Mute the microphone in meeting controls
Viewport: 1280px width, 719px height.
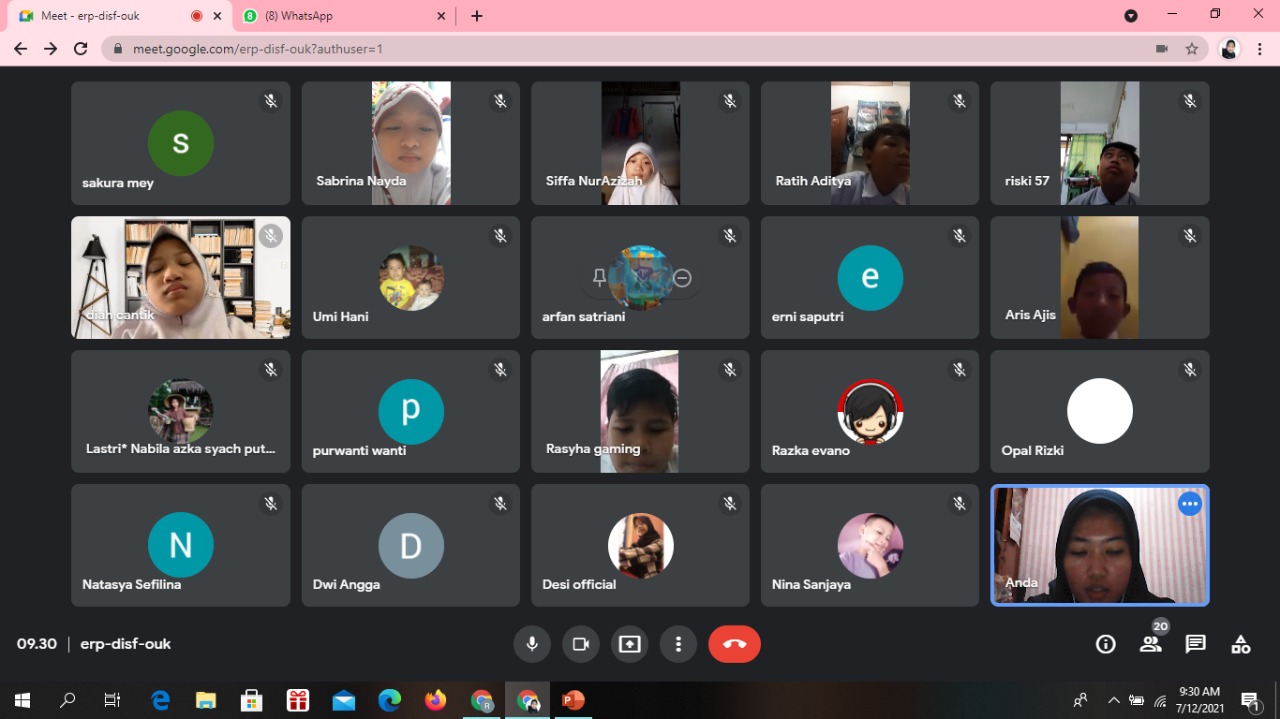coord(532,644)
